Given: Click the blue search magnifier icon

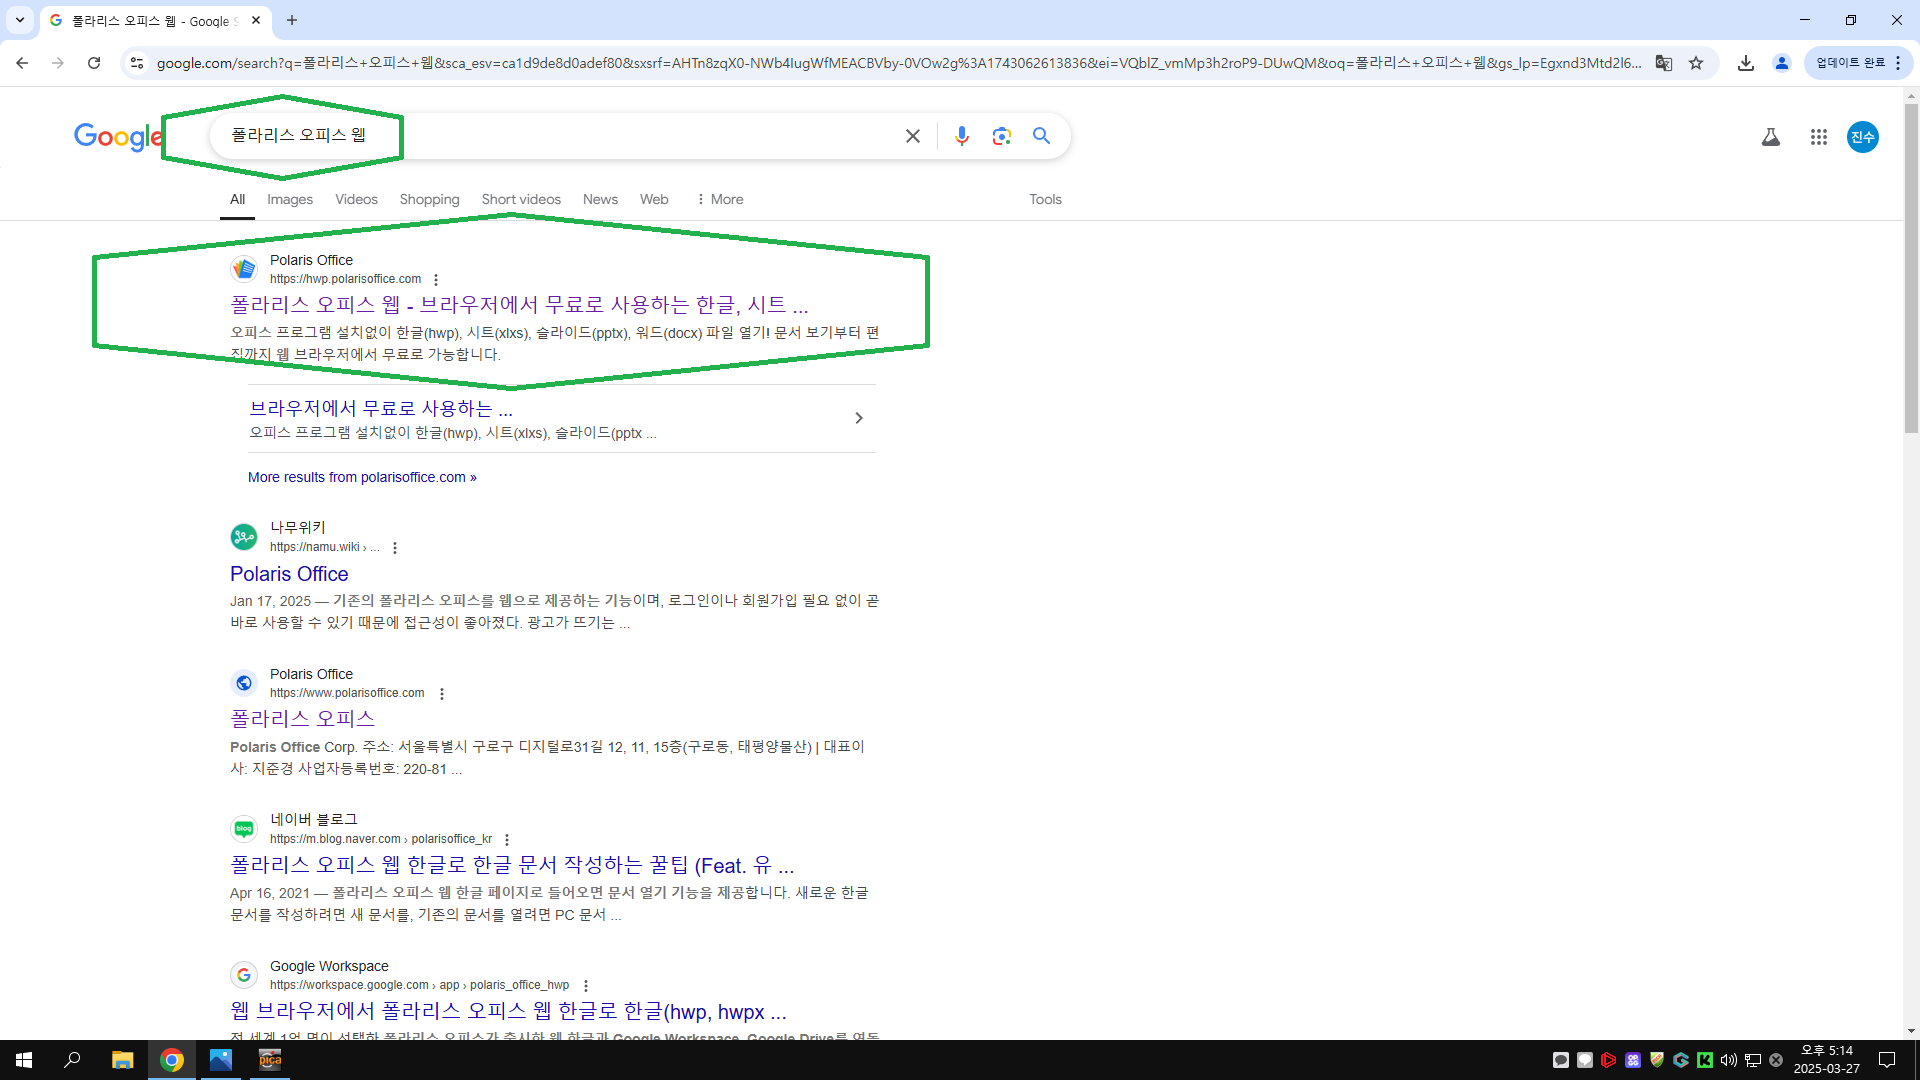Looking at the screenshot, I should [x=1041, y=136].
